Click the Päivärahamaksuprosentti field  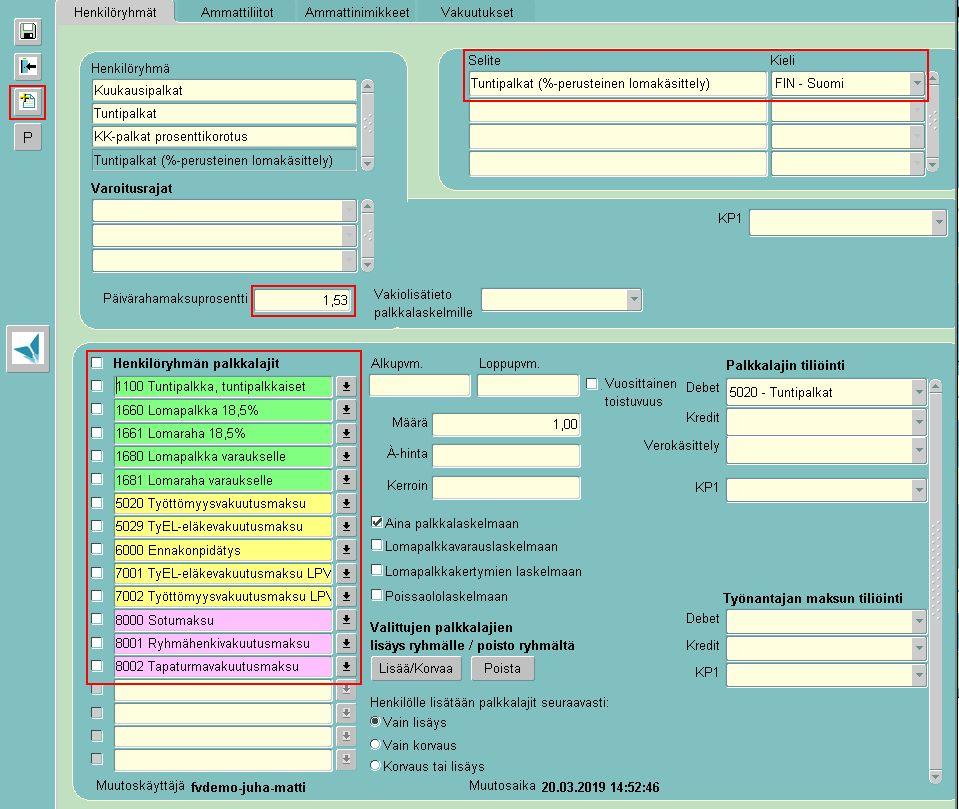coord(303,300)
